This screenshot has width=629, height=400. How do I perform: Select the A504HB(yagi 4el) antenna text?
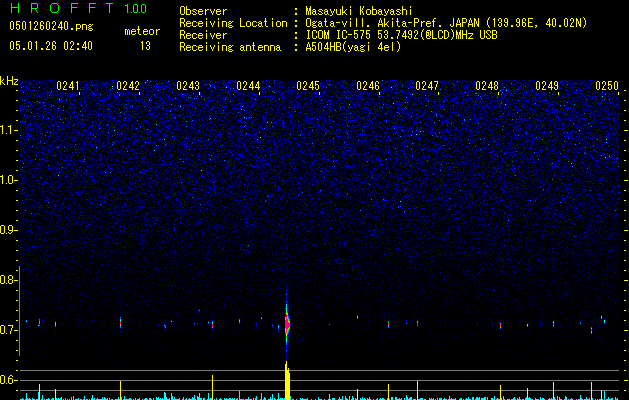353,47
